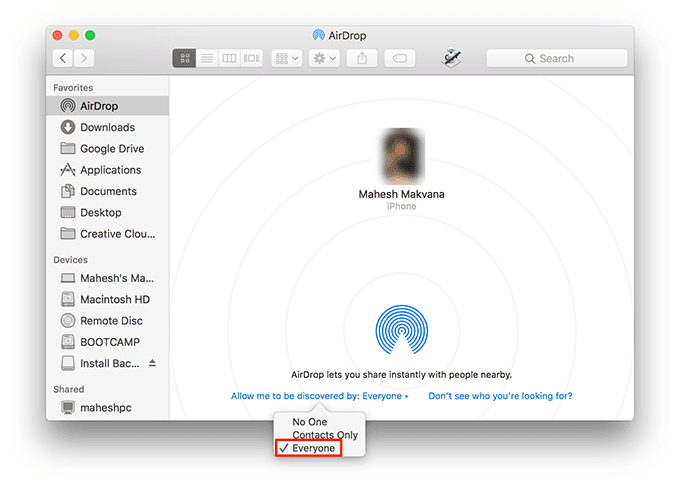Open 'Don't see who you're looking for?' link
Image resolution: width=680 pixels, height=486 pixels.
[500, 396]
